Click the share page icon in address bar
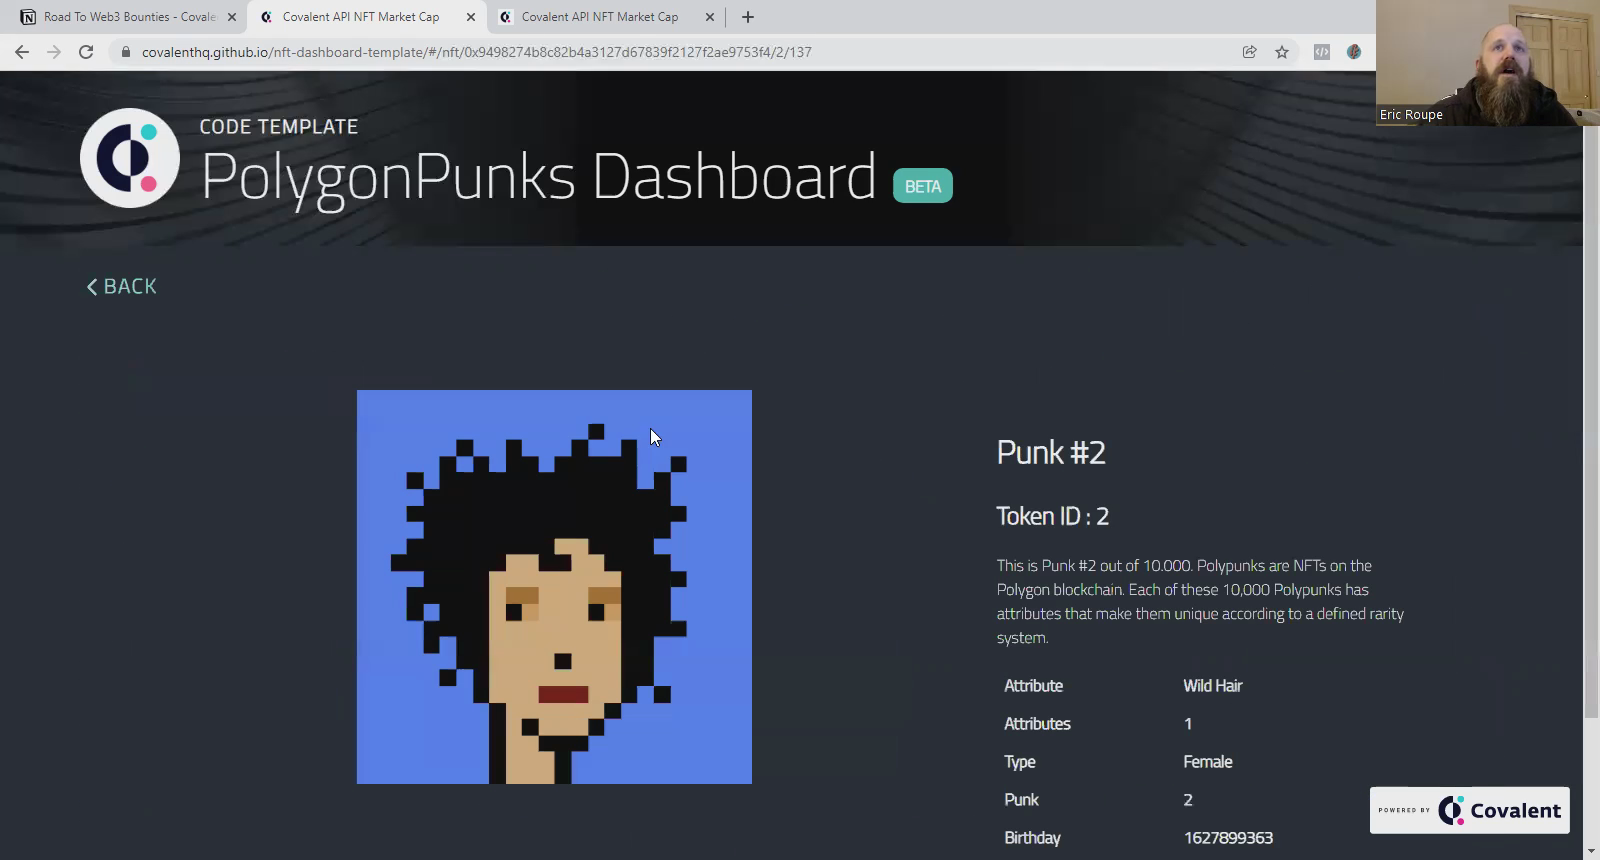 pos(1250,52)
